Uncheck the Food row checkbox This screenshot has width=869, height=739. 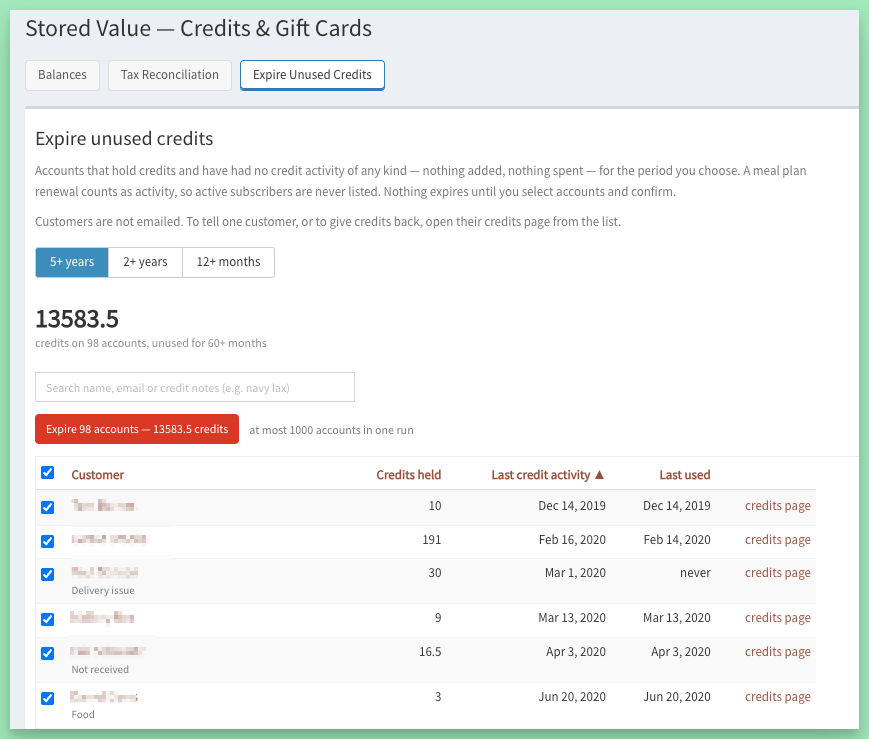48,698
